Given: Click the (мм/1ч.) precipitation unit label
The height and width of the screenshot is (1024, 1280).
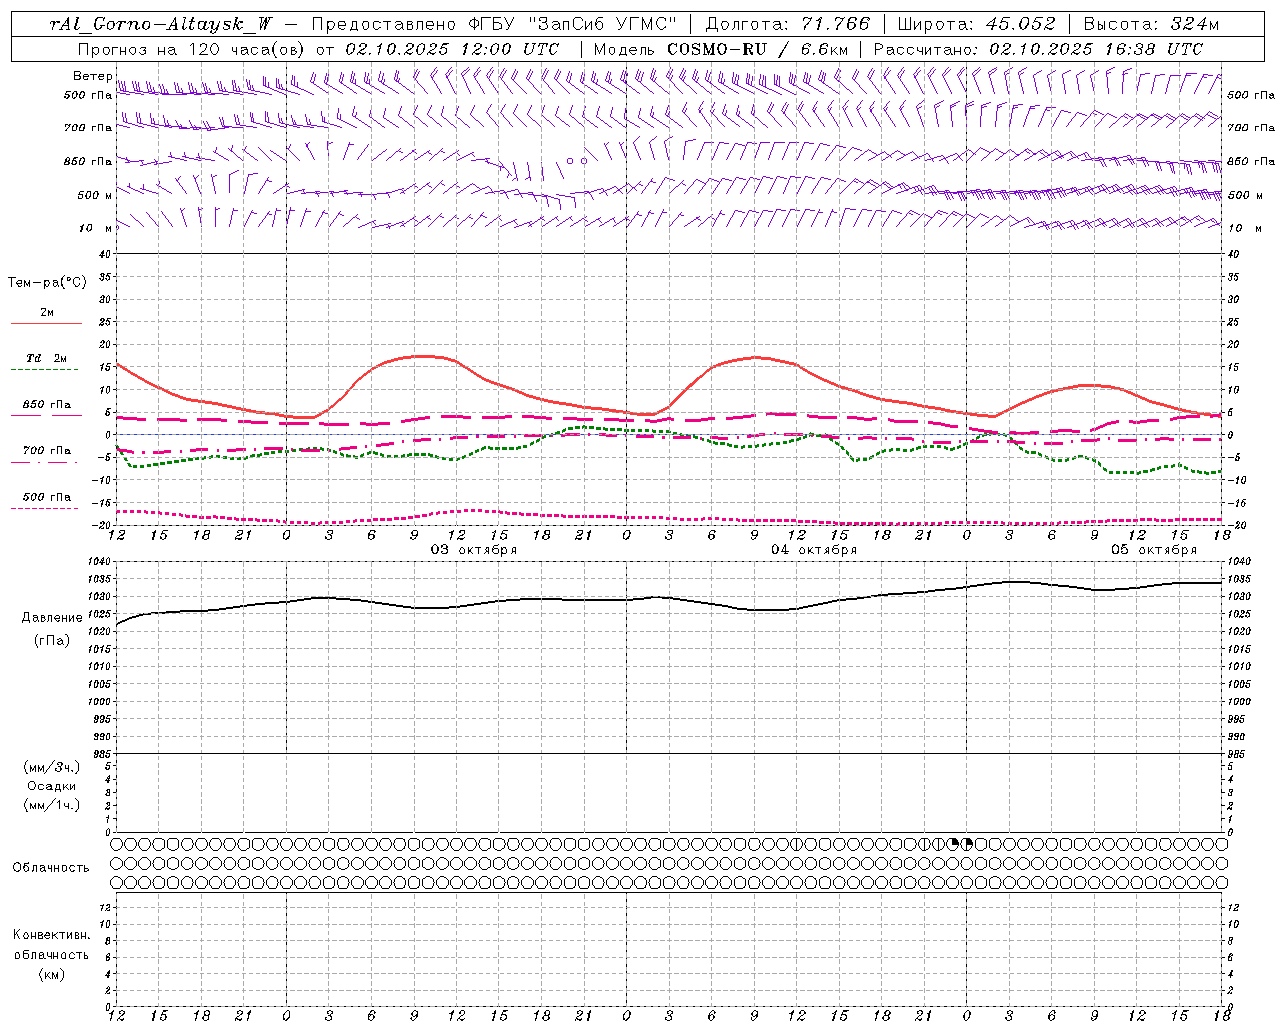Looking at the screenshot, I should [52, 805].
